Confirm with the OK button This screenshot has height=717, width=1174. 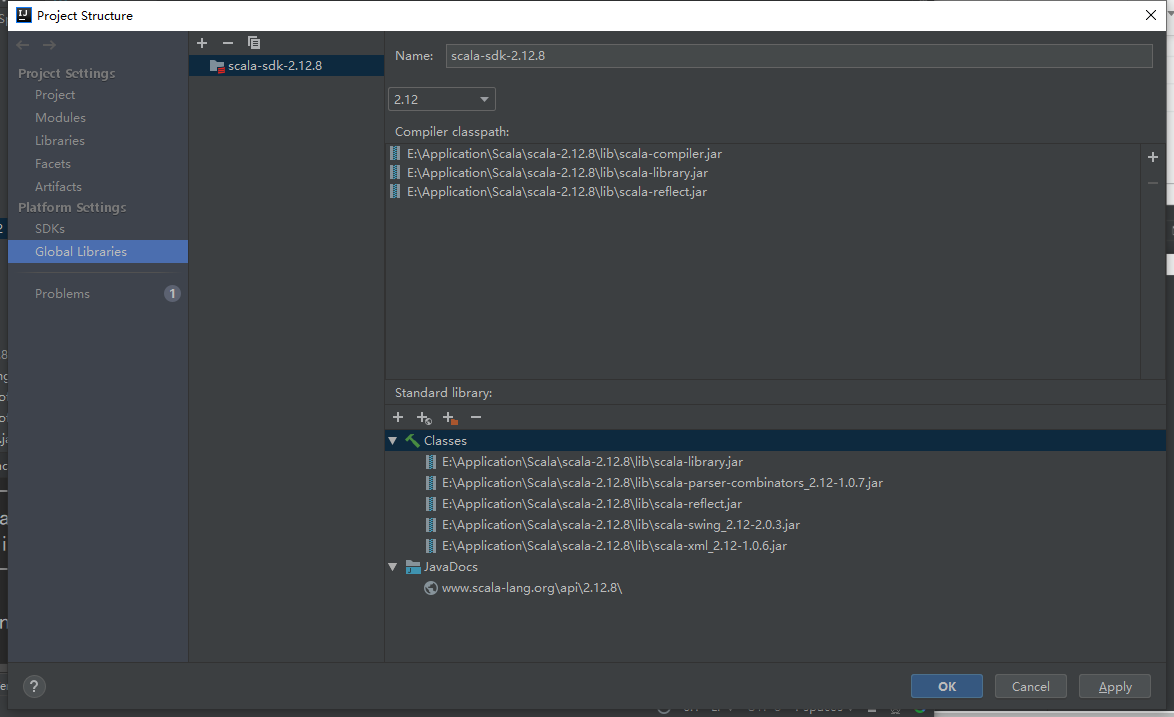946,686
